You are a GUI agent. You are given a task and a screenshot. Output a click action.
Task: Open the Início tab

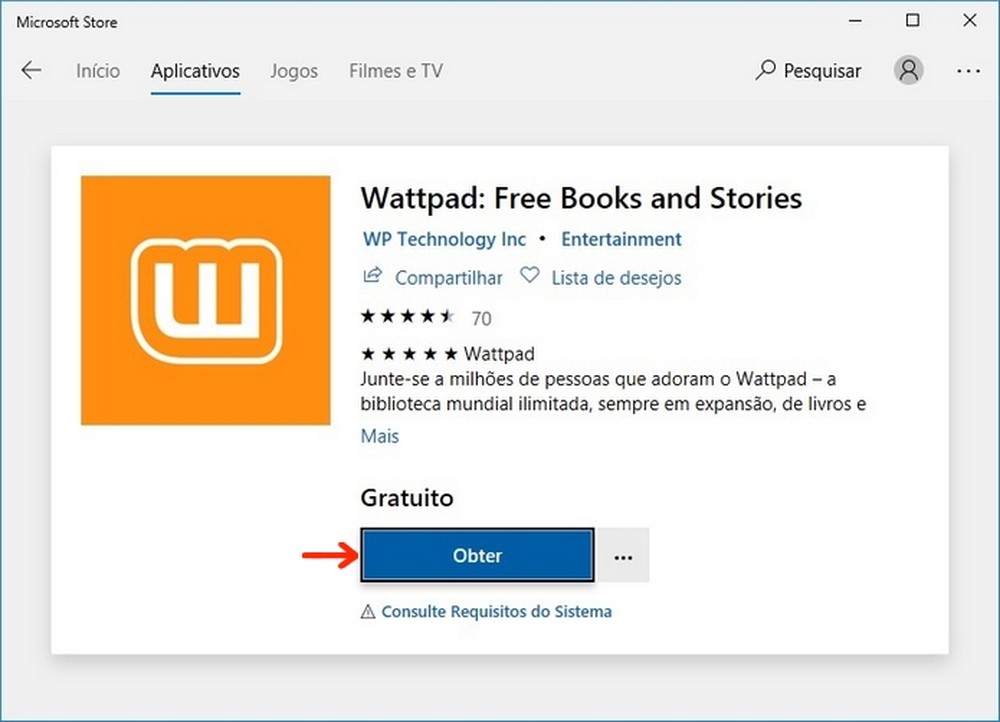(97, 71)
